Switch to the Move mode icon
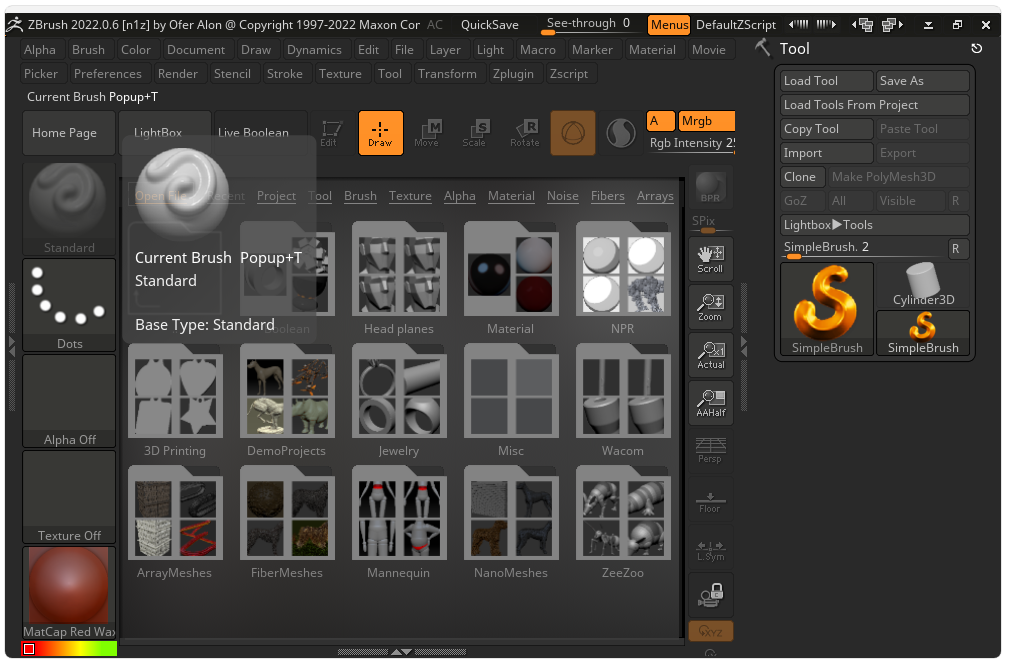 tap(427, 133)
